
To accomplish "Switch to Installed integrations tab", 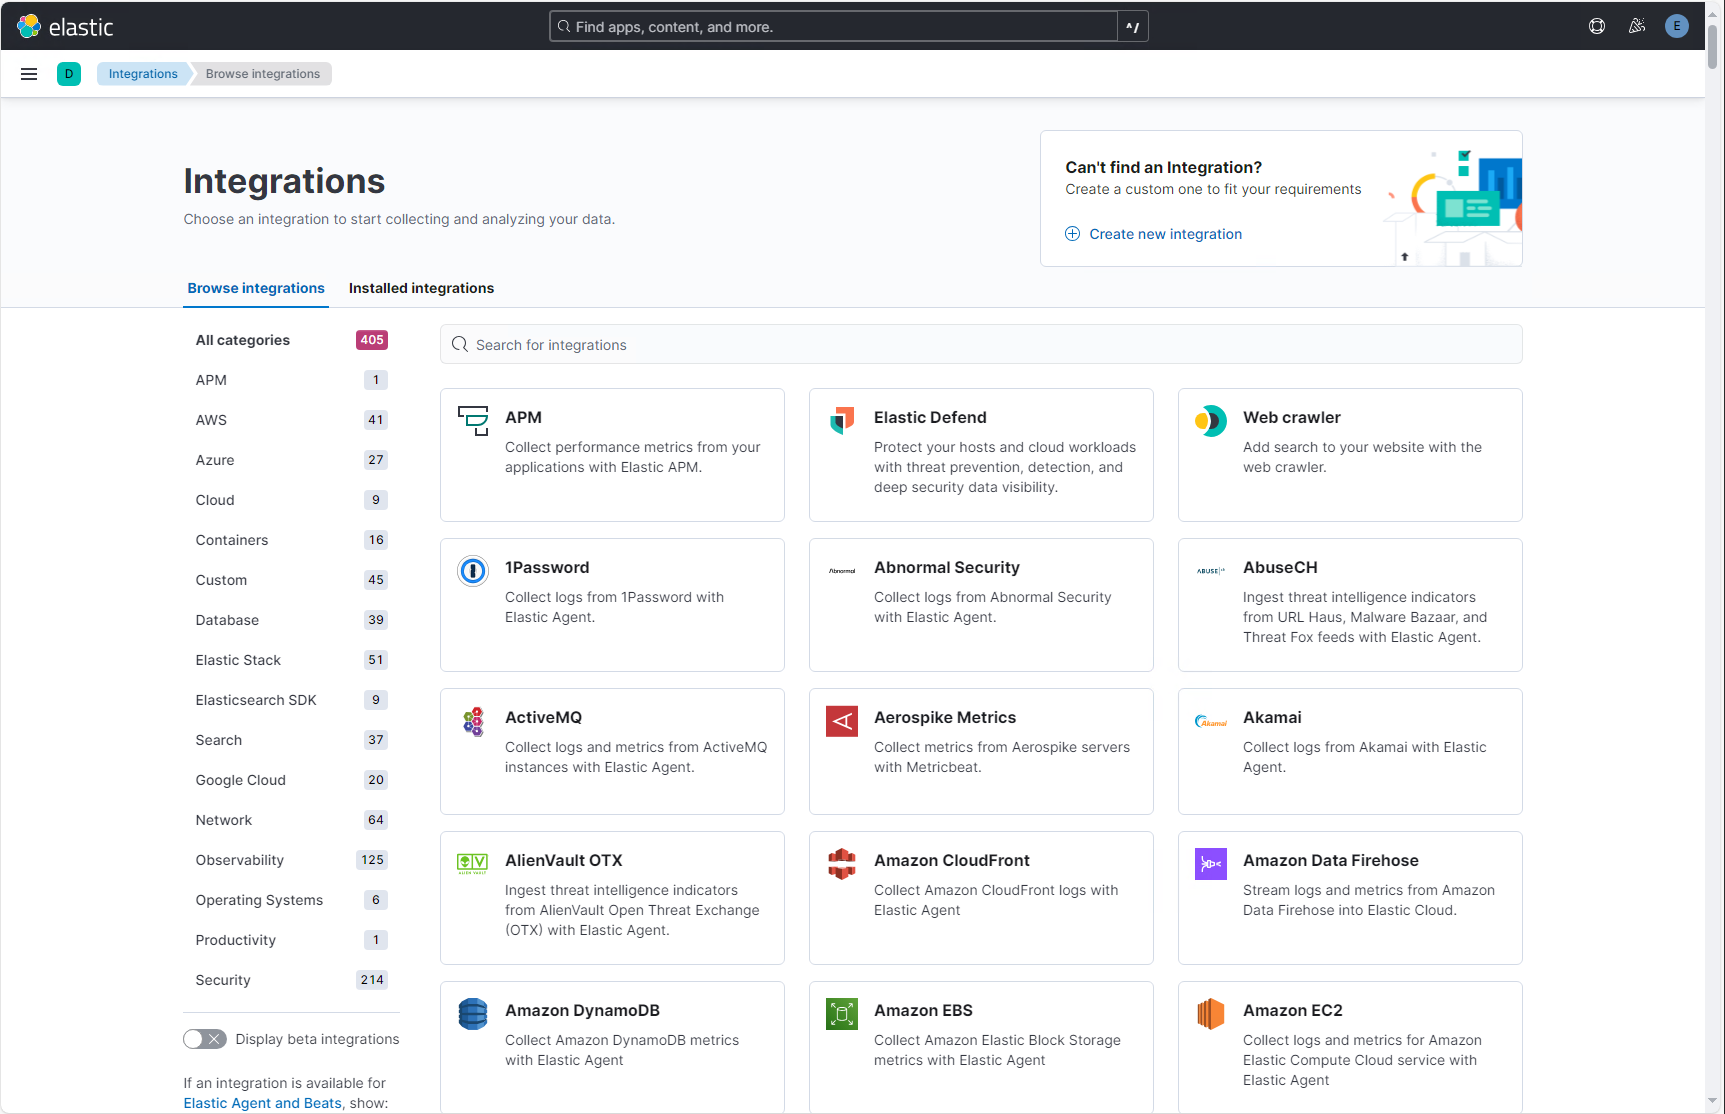I will pos(421,288).
